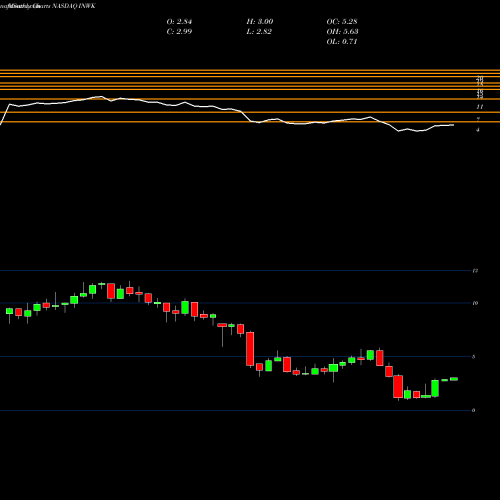
Task: Click the 4 label on indicator axis
Action: pos(478,130)
